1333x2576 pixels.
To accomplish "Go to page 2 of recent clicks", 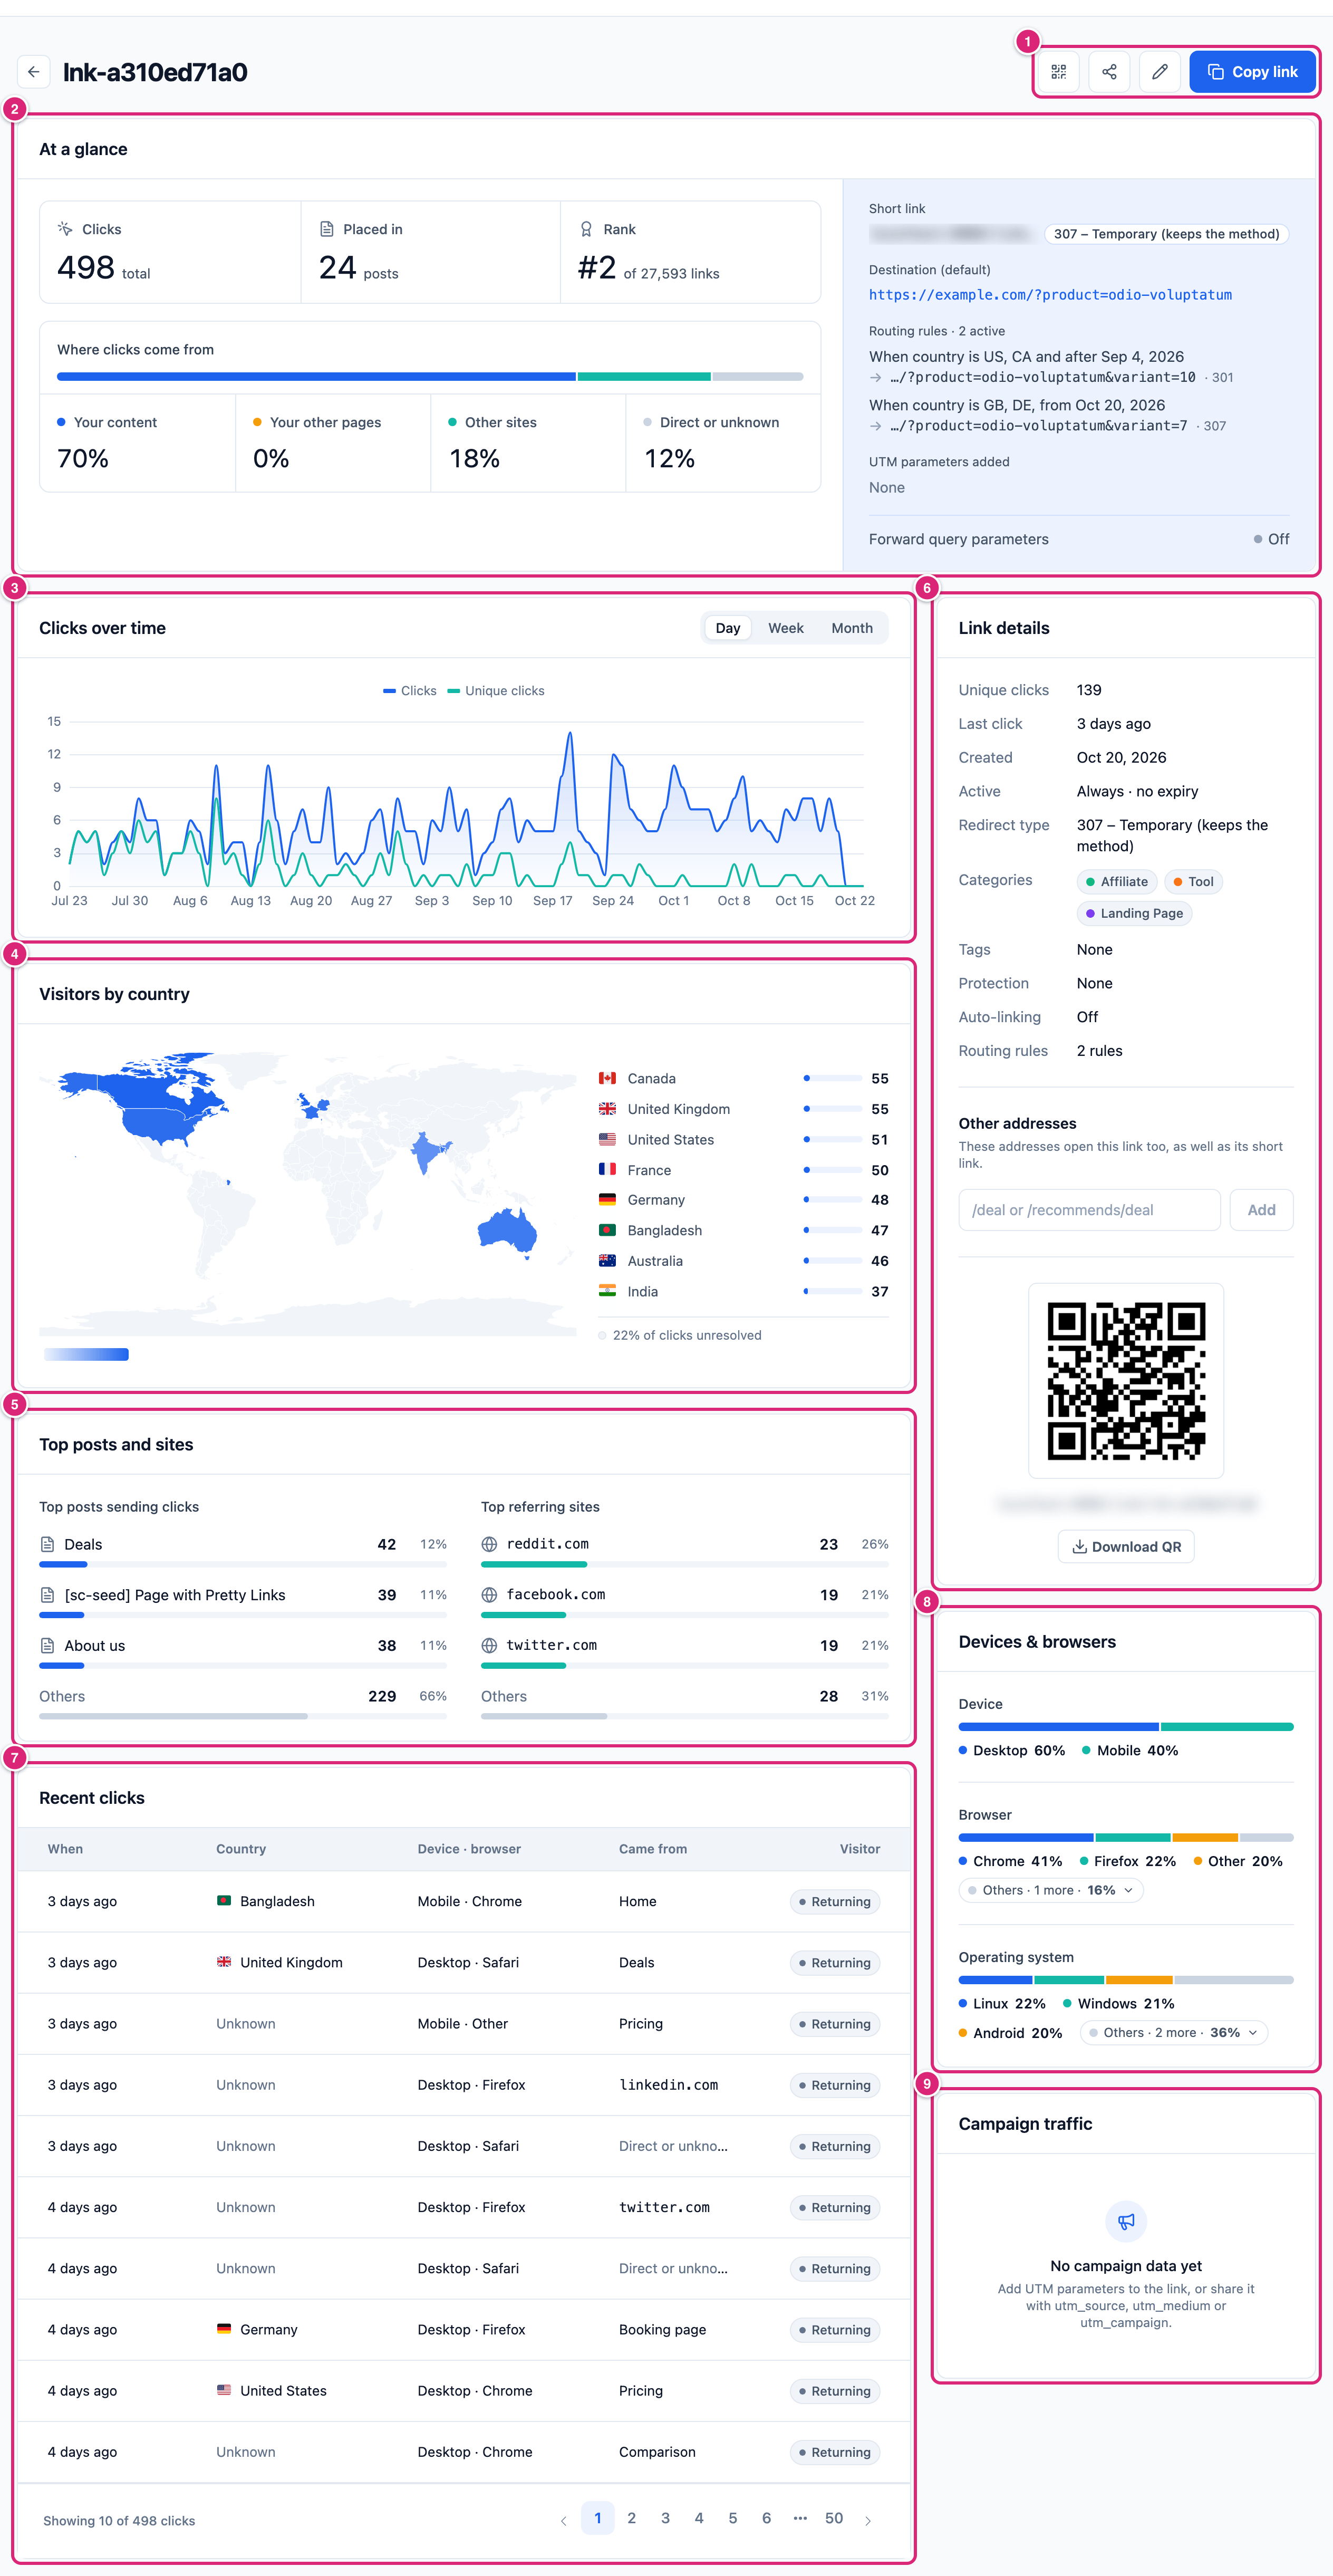I will [x=632, y=2519].
